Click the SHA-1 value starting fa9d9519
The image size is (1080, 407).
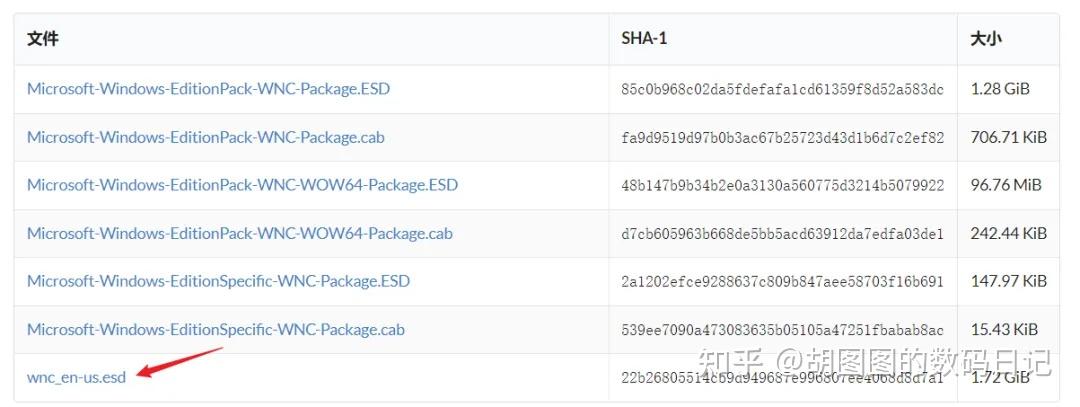tap(781, 138)
